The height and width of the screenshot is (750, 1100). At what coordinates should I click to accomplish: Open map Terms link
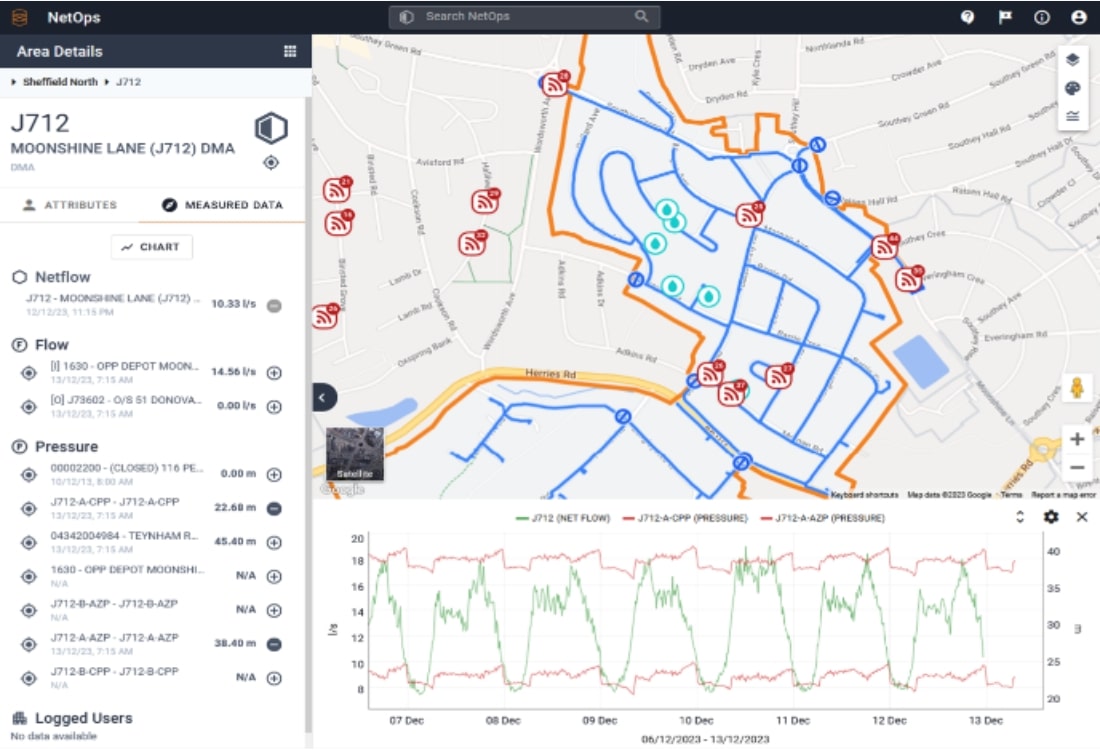coord(1011,495)
